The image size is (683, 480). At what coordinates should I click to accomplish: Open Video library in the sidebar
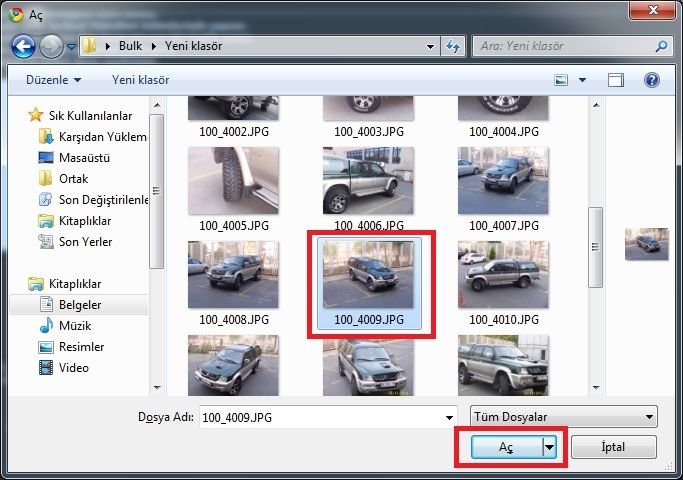coord(73,368)
